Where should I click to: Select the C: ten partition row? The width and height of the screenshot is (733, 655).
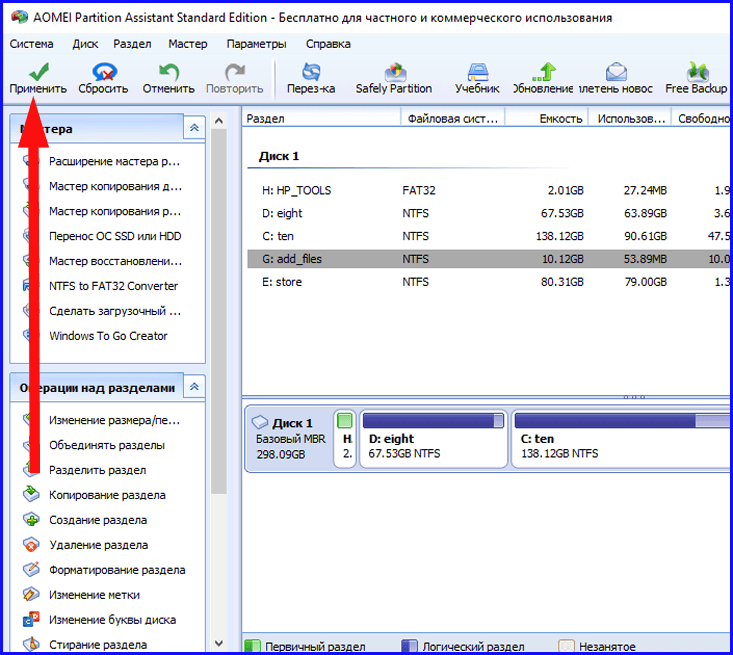[489, 236]
